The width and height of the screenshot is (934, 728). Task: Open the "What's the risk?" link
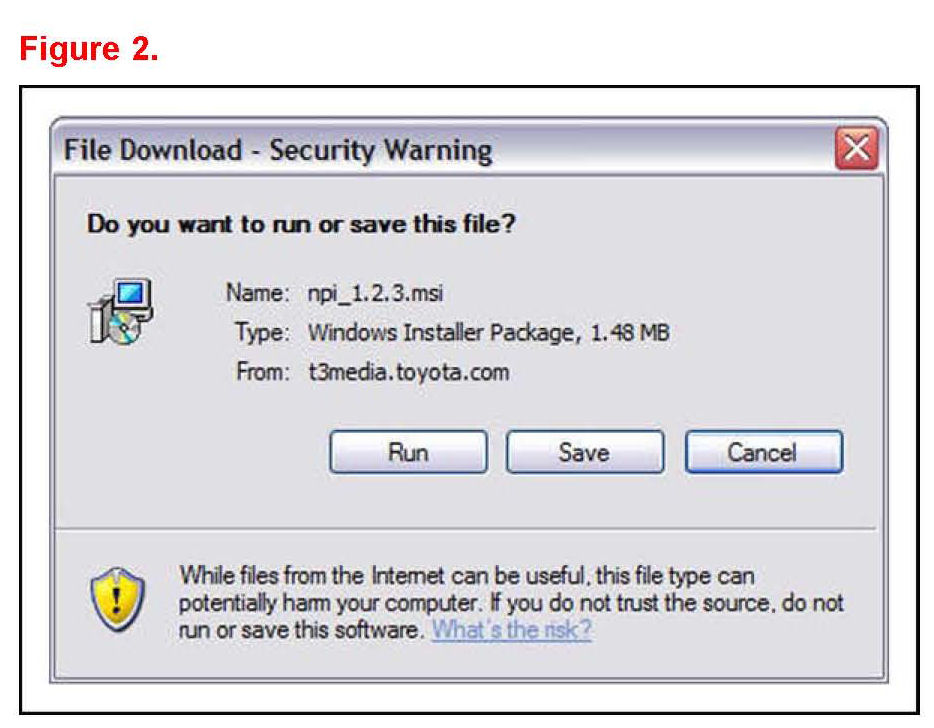pyautogui.click(x=511, y=630)
